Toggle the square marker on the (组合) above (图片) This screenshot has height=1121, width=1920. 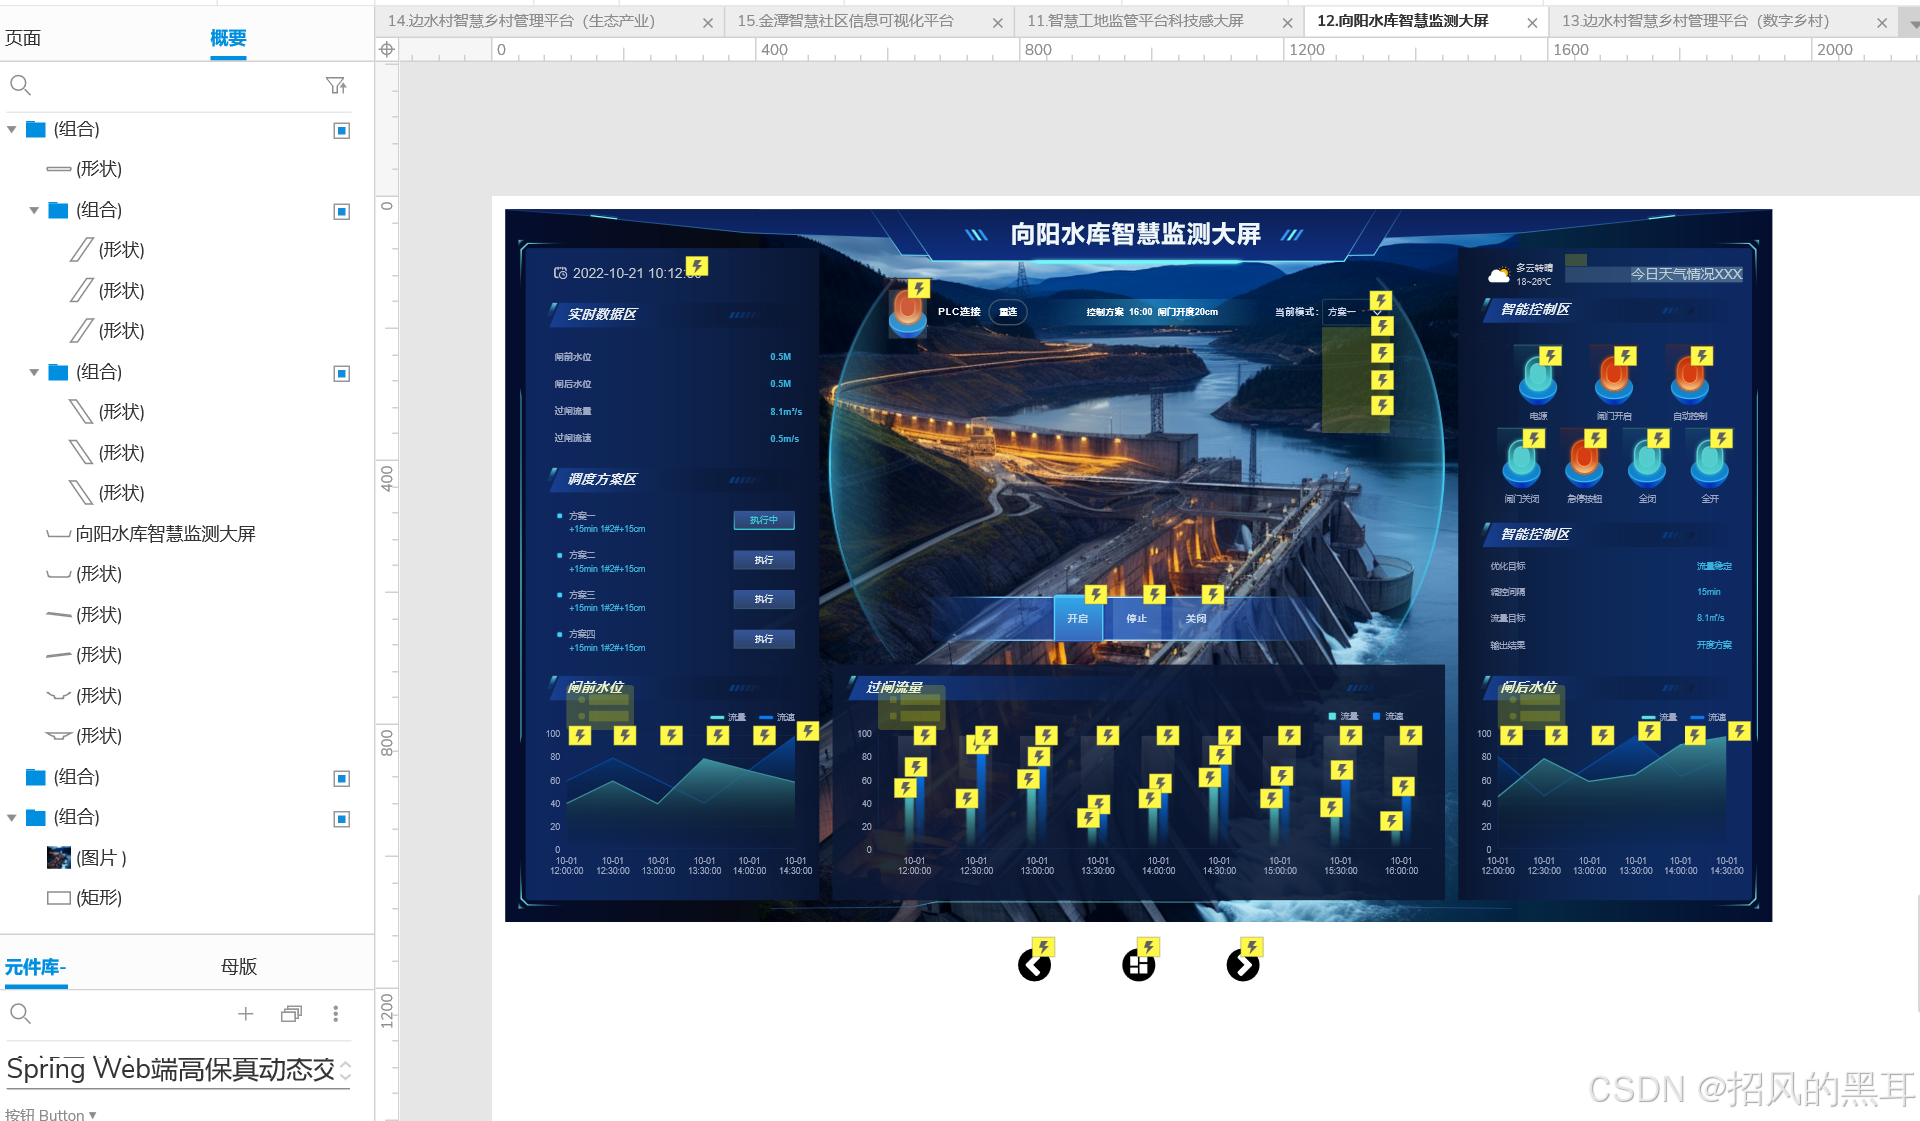point(341,819)
